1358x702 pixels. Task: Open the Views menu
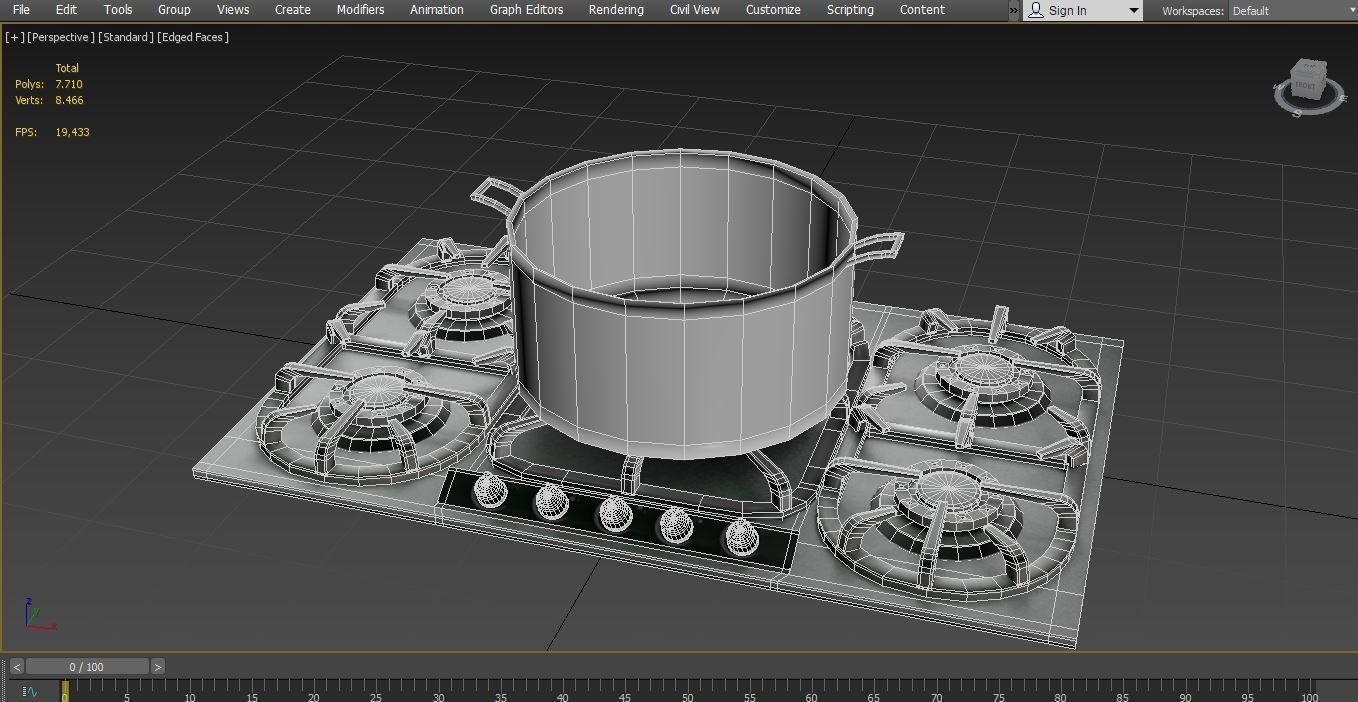[233, 9]
